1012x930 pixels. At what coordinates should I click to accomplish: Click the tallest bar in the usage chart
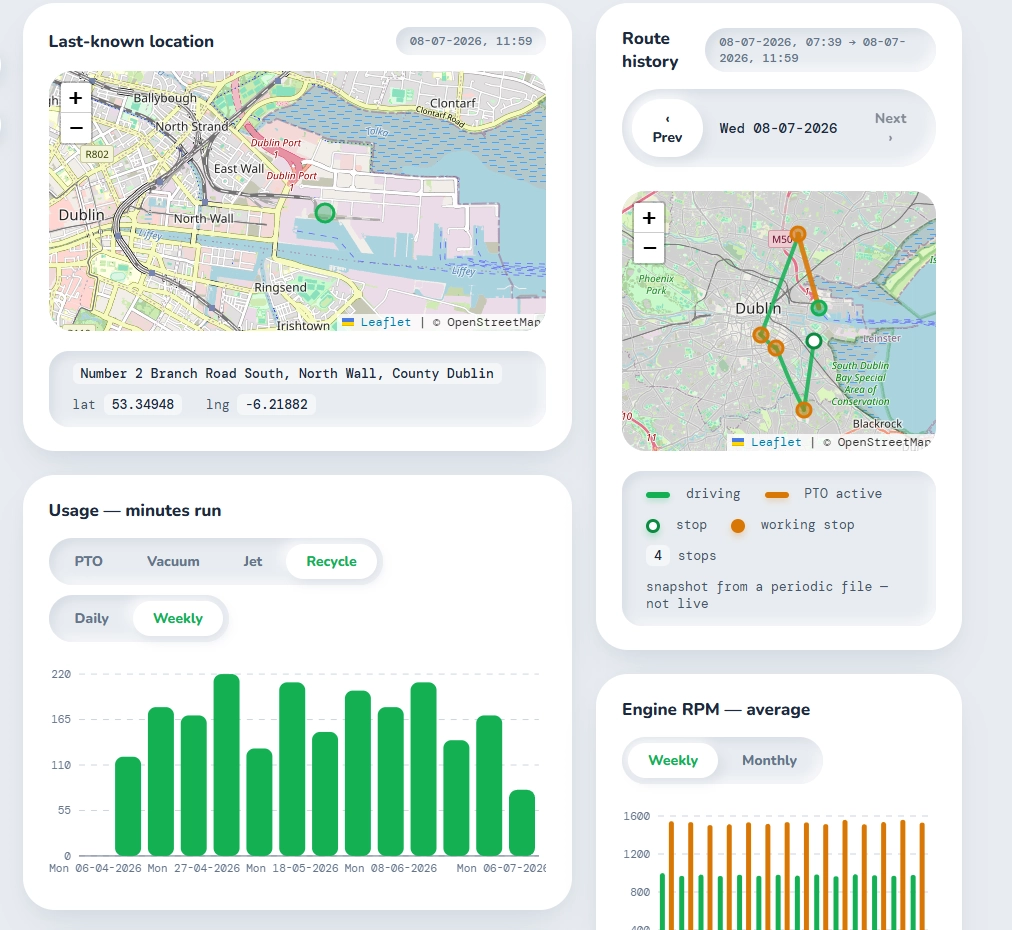click(227, 765)
